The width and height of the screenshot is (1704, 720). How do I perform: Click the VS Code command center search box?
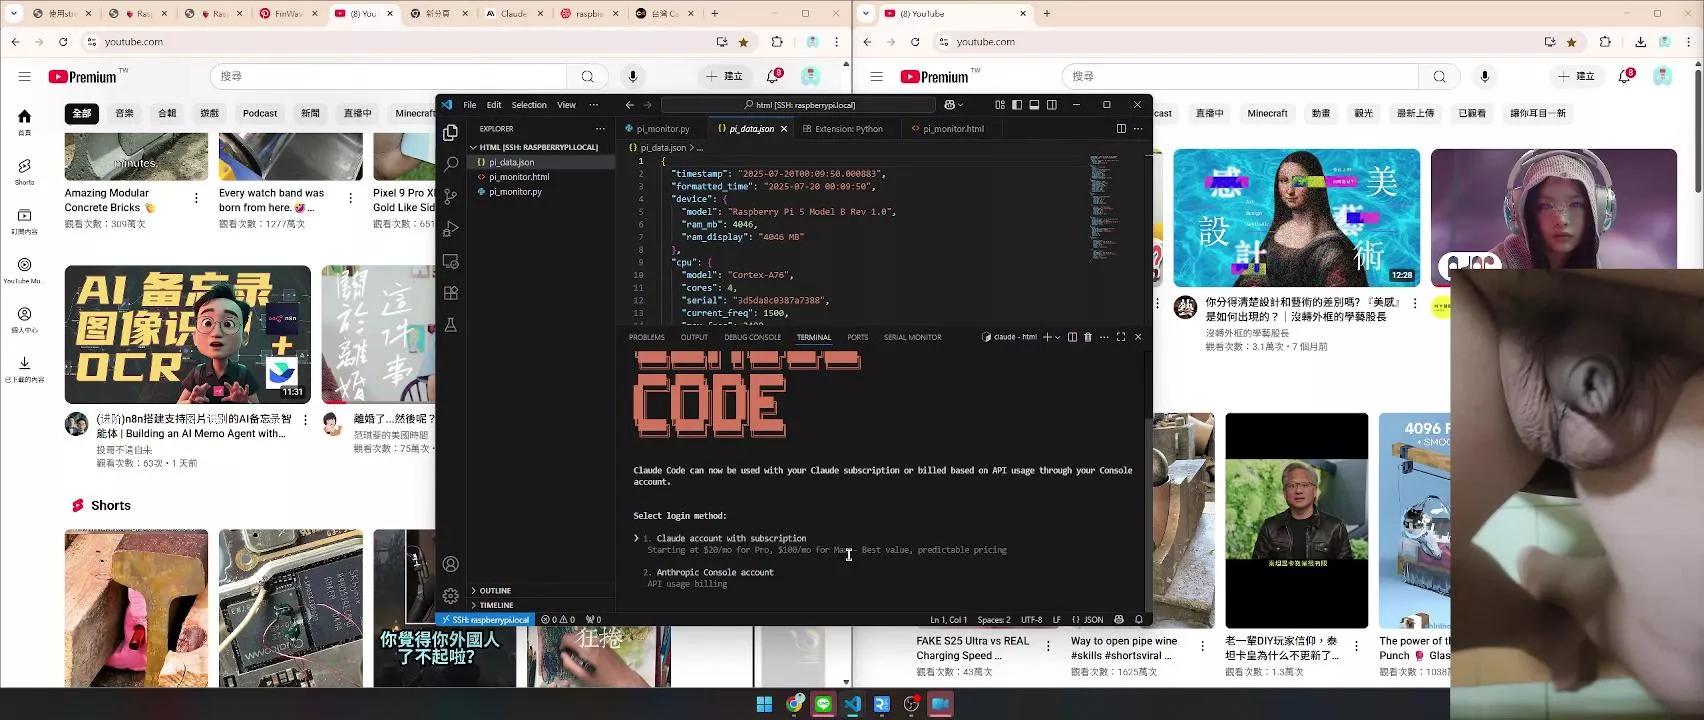tap(799, 104)
